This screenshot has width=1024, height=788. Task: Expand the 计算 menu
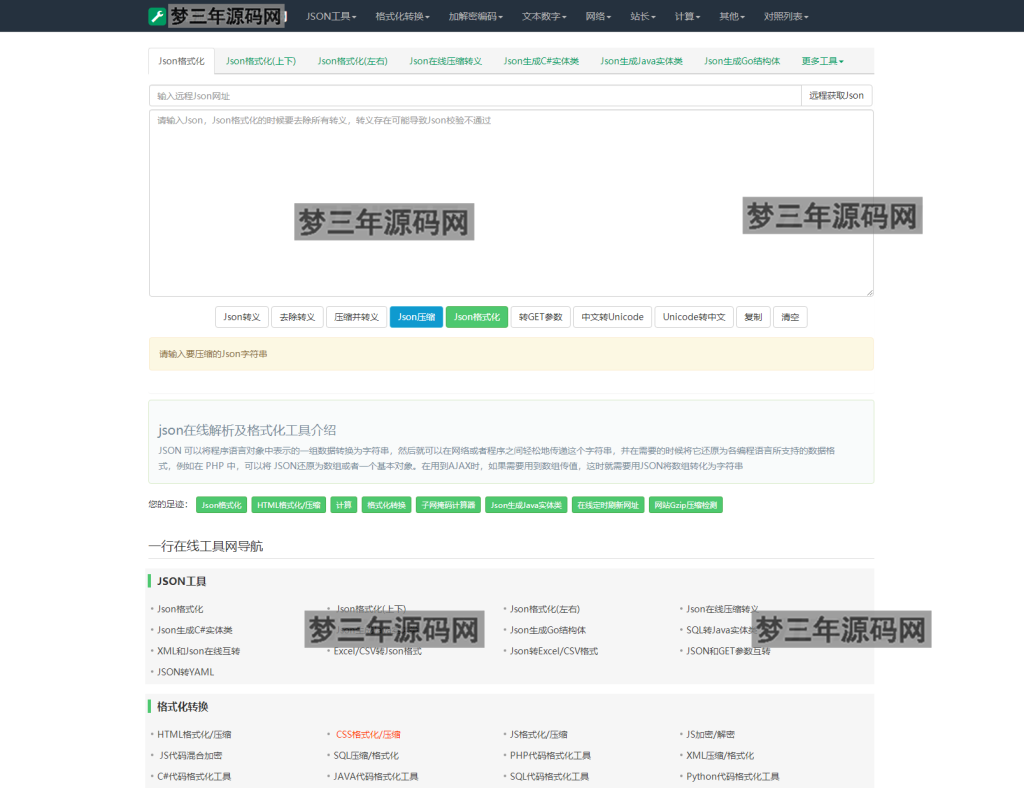687,16
